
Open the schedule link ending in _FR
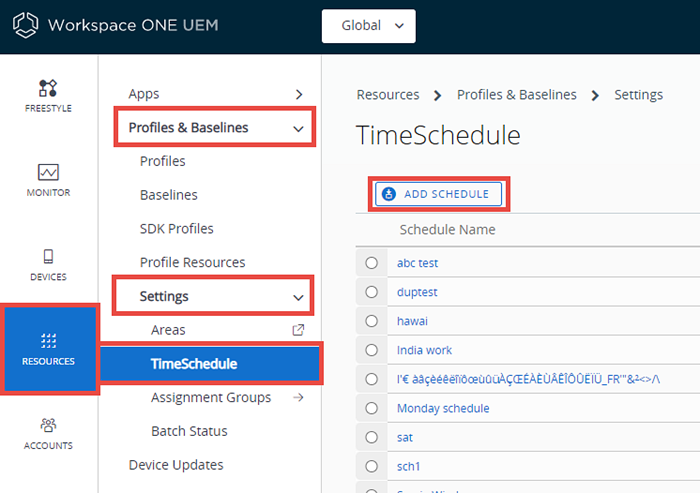[528, 379]
